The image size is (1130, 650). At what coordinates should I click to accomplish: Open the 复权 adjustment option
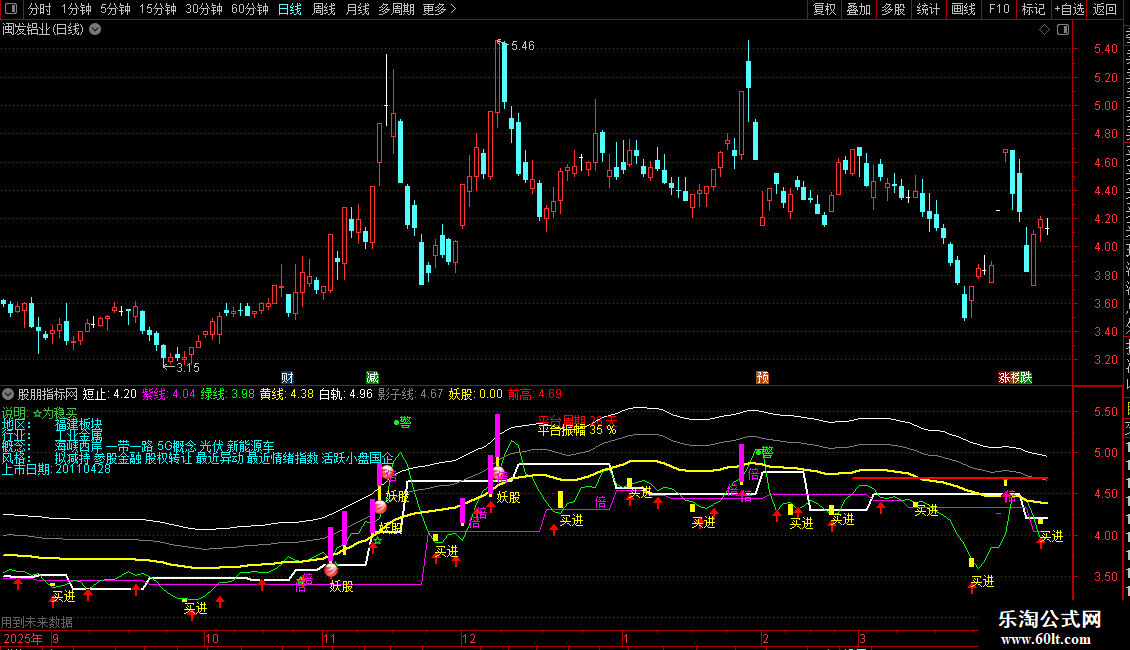824,9
